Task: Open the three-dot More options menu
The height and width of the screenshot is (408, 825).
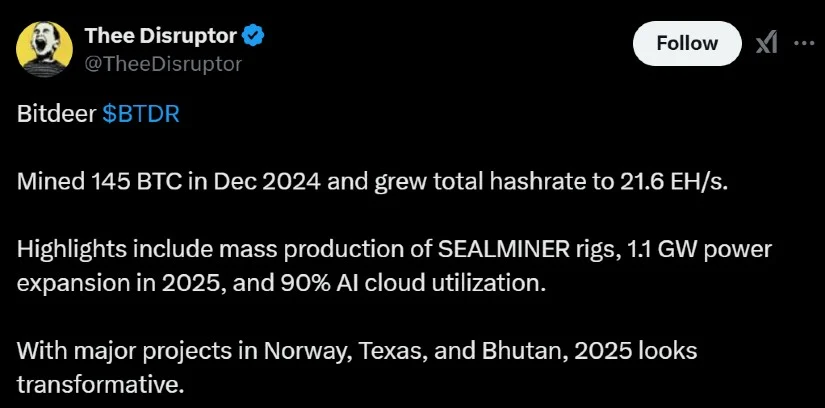Action: [804, 44]
